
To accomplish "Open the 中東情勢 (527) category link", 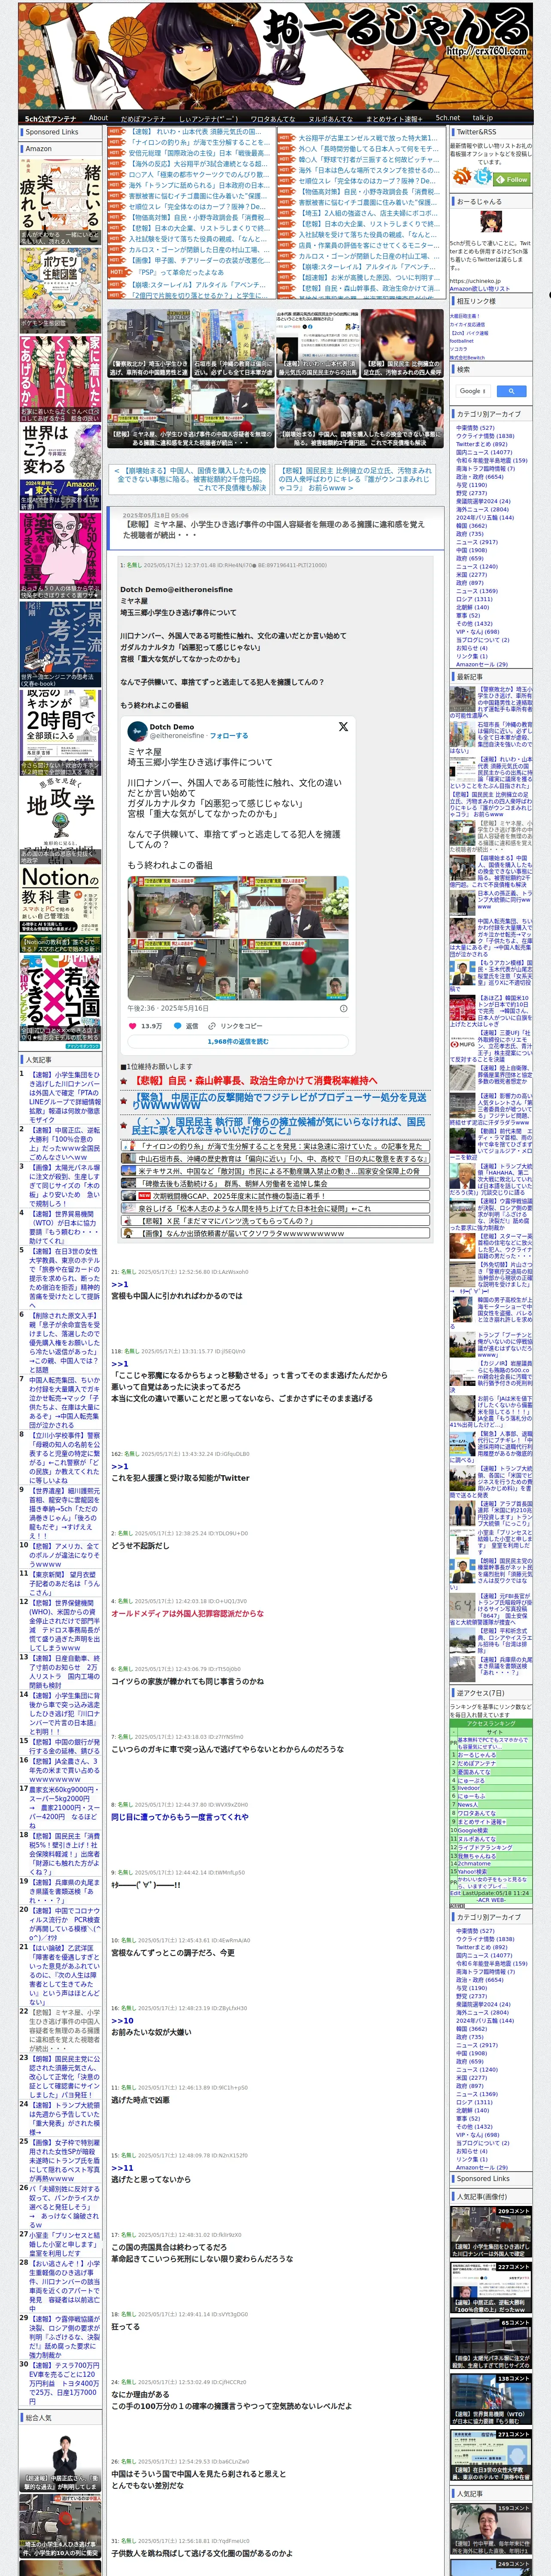I will coord(475,428).
